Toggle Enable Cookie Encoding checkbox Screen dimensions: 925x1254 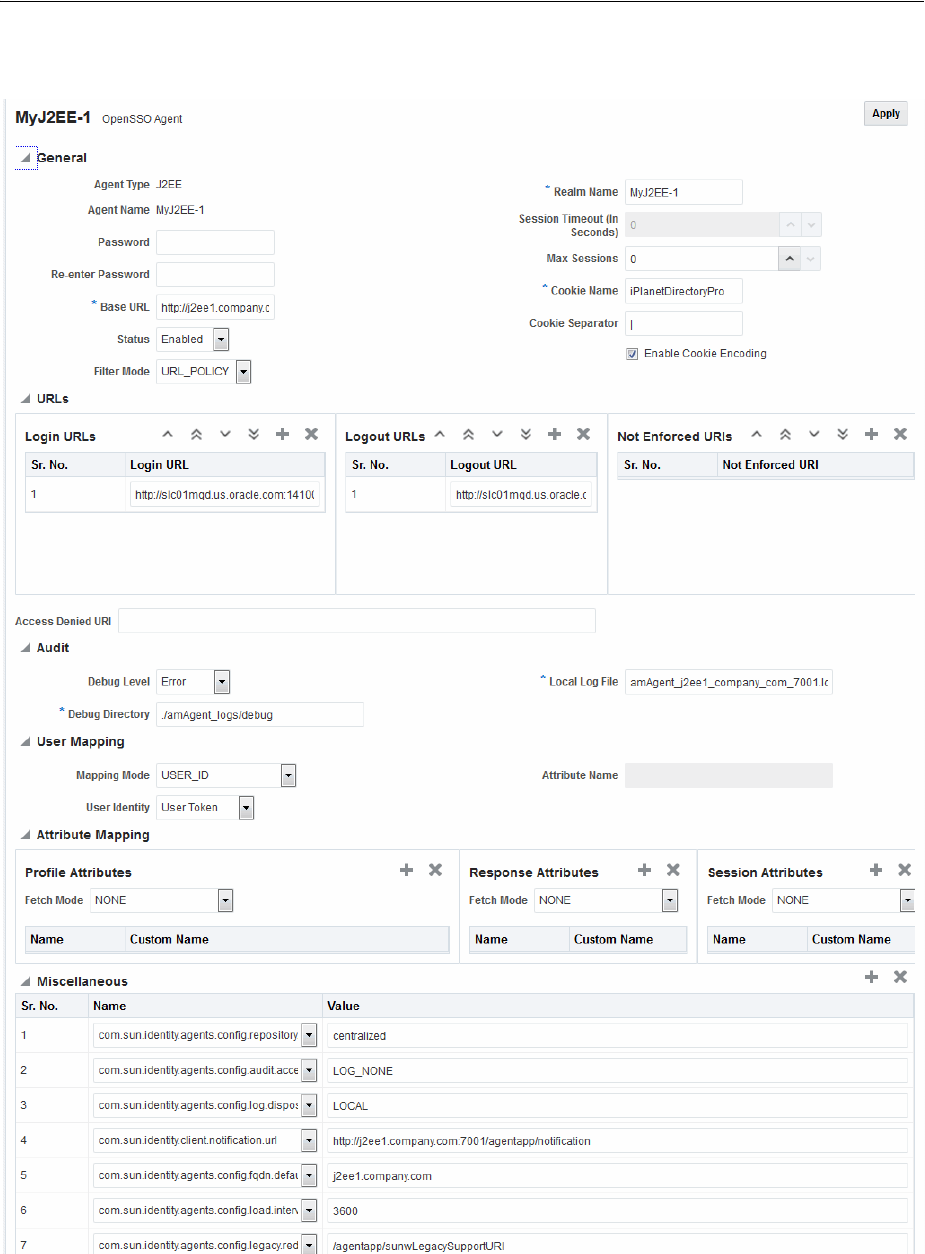pyautogui.click(x=632, y=354)
